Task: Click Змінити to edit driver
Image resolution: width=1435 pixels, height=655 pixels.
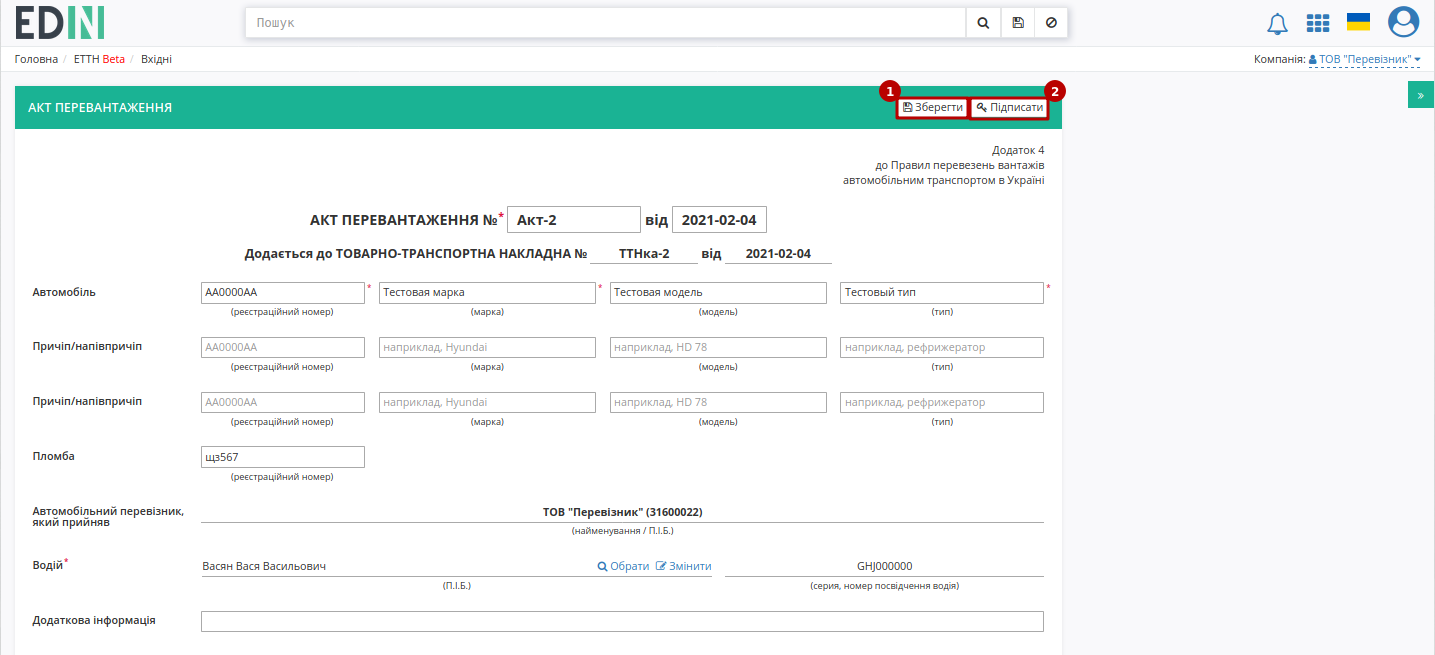Action: [683, 566]
